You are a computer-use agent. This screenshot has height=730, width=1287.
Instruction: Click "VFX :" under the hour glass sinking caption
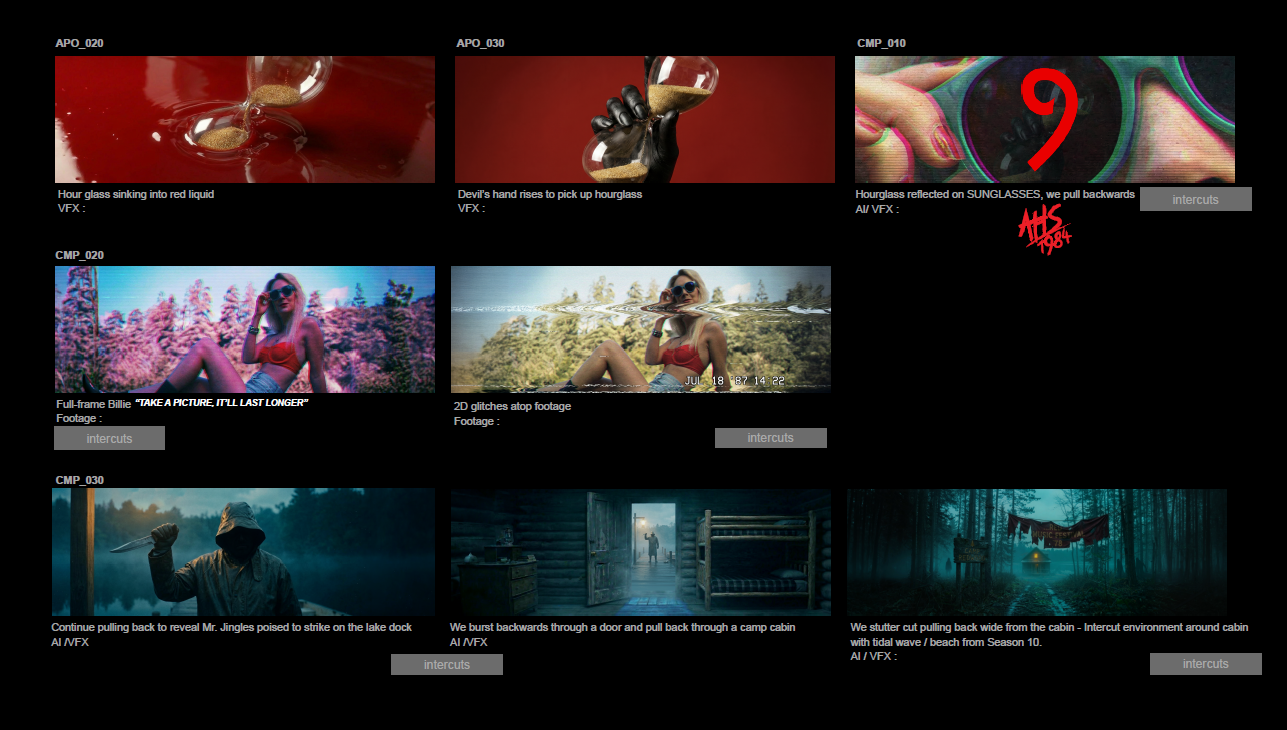(x=72, y=208)
